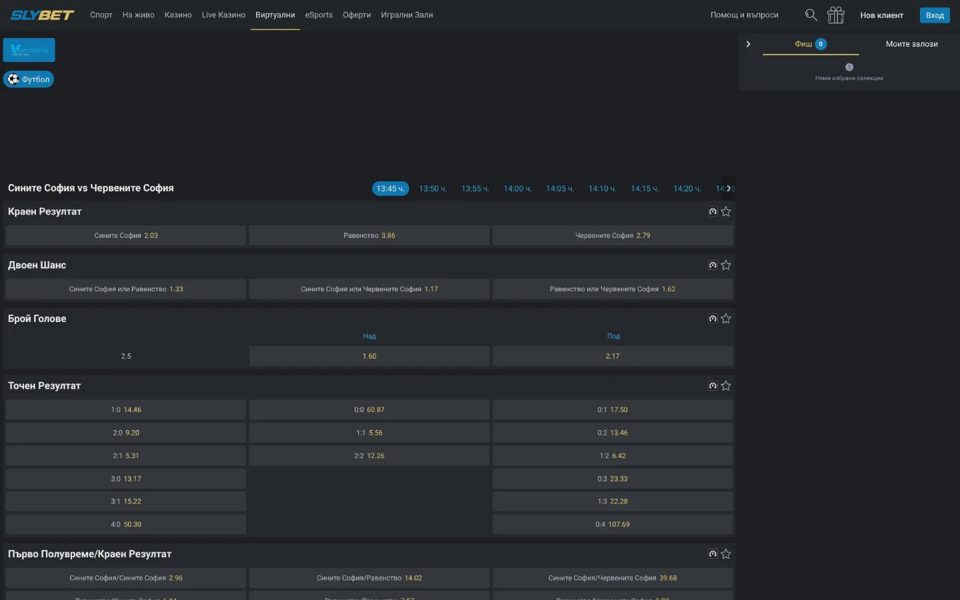Open the Спорт menu
The image size is (960, 600).
101,15
